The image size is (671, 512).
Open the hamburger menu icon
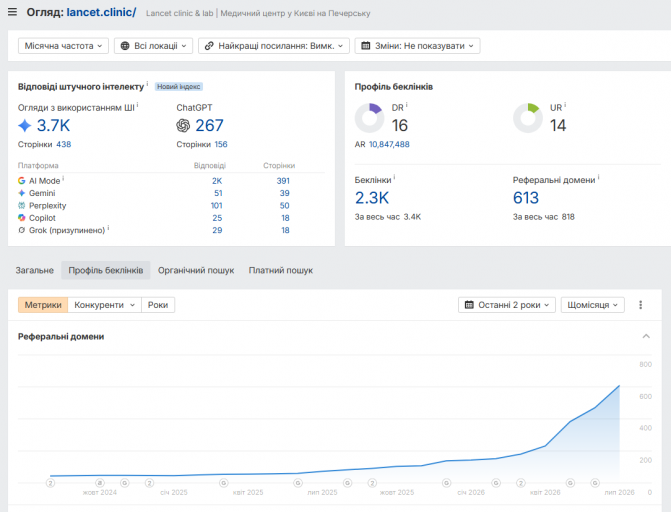click(12, 12)
